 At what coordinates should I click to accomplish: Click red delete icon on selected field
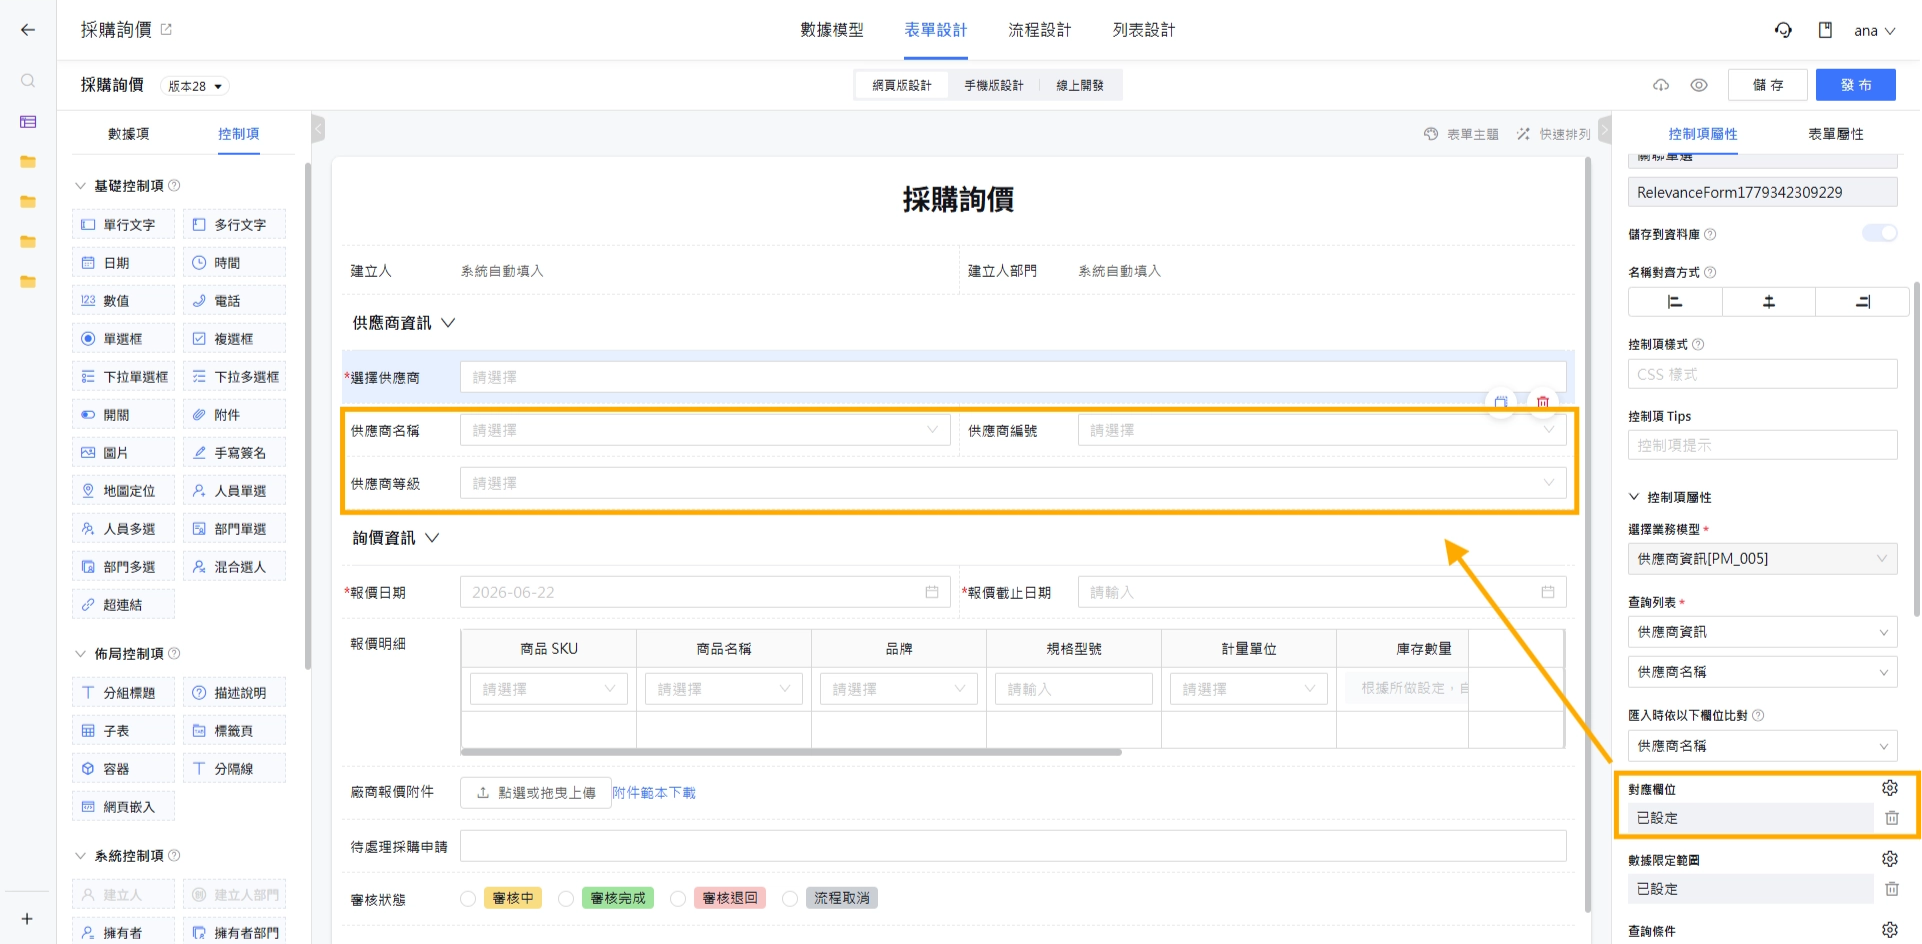[x=1543, y=402]
